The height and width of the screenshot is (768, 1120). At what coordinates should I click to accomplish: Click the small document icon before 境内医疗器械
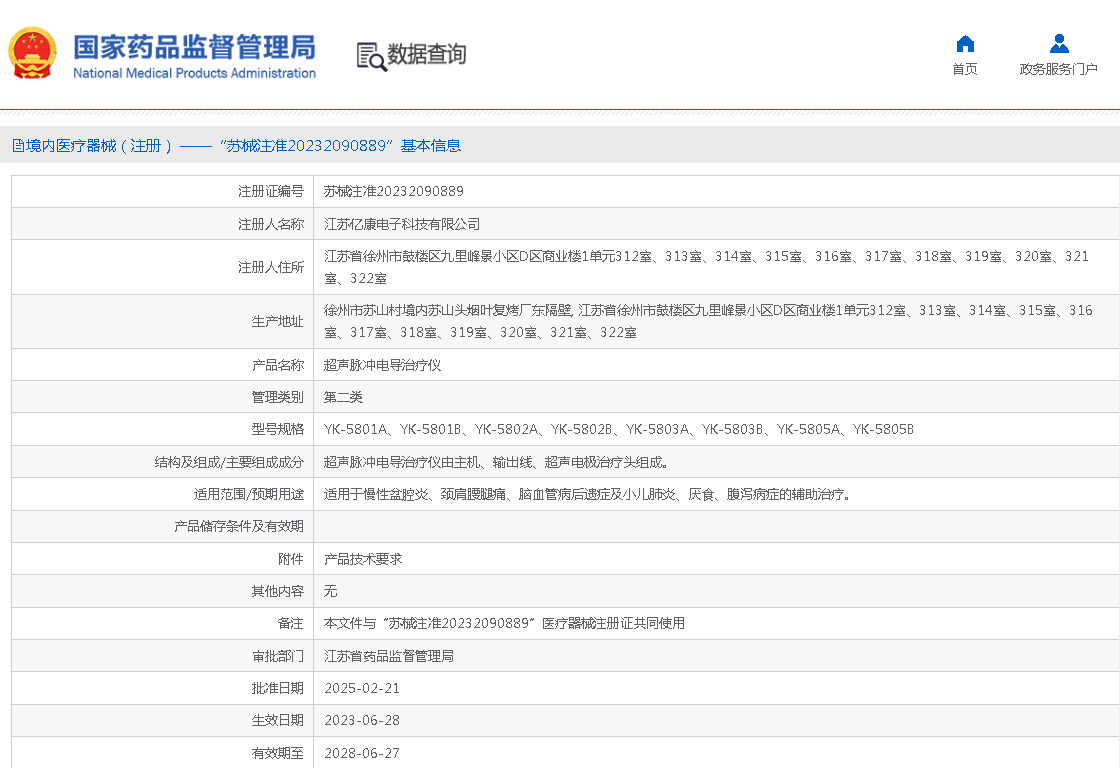[x=18, y=146]
